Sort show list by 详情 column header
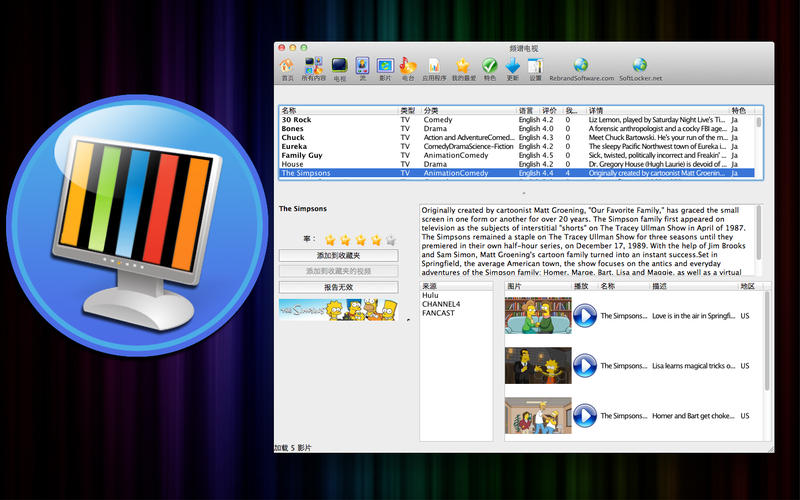This screenshot has width=800, height=500. coord(658,110)
